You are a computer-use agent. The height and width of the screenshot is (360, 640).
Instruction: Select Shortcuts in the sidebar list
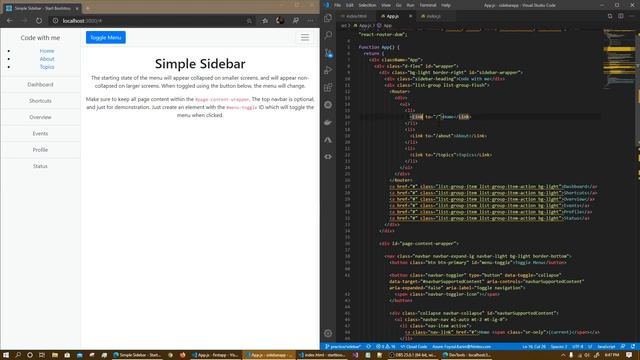click(x=40, y=101)
